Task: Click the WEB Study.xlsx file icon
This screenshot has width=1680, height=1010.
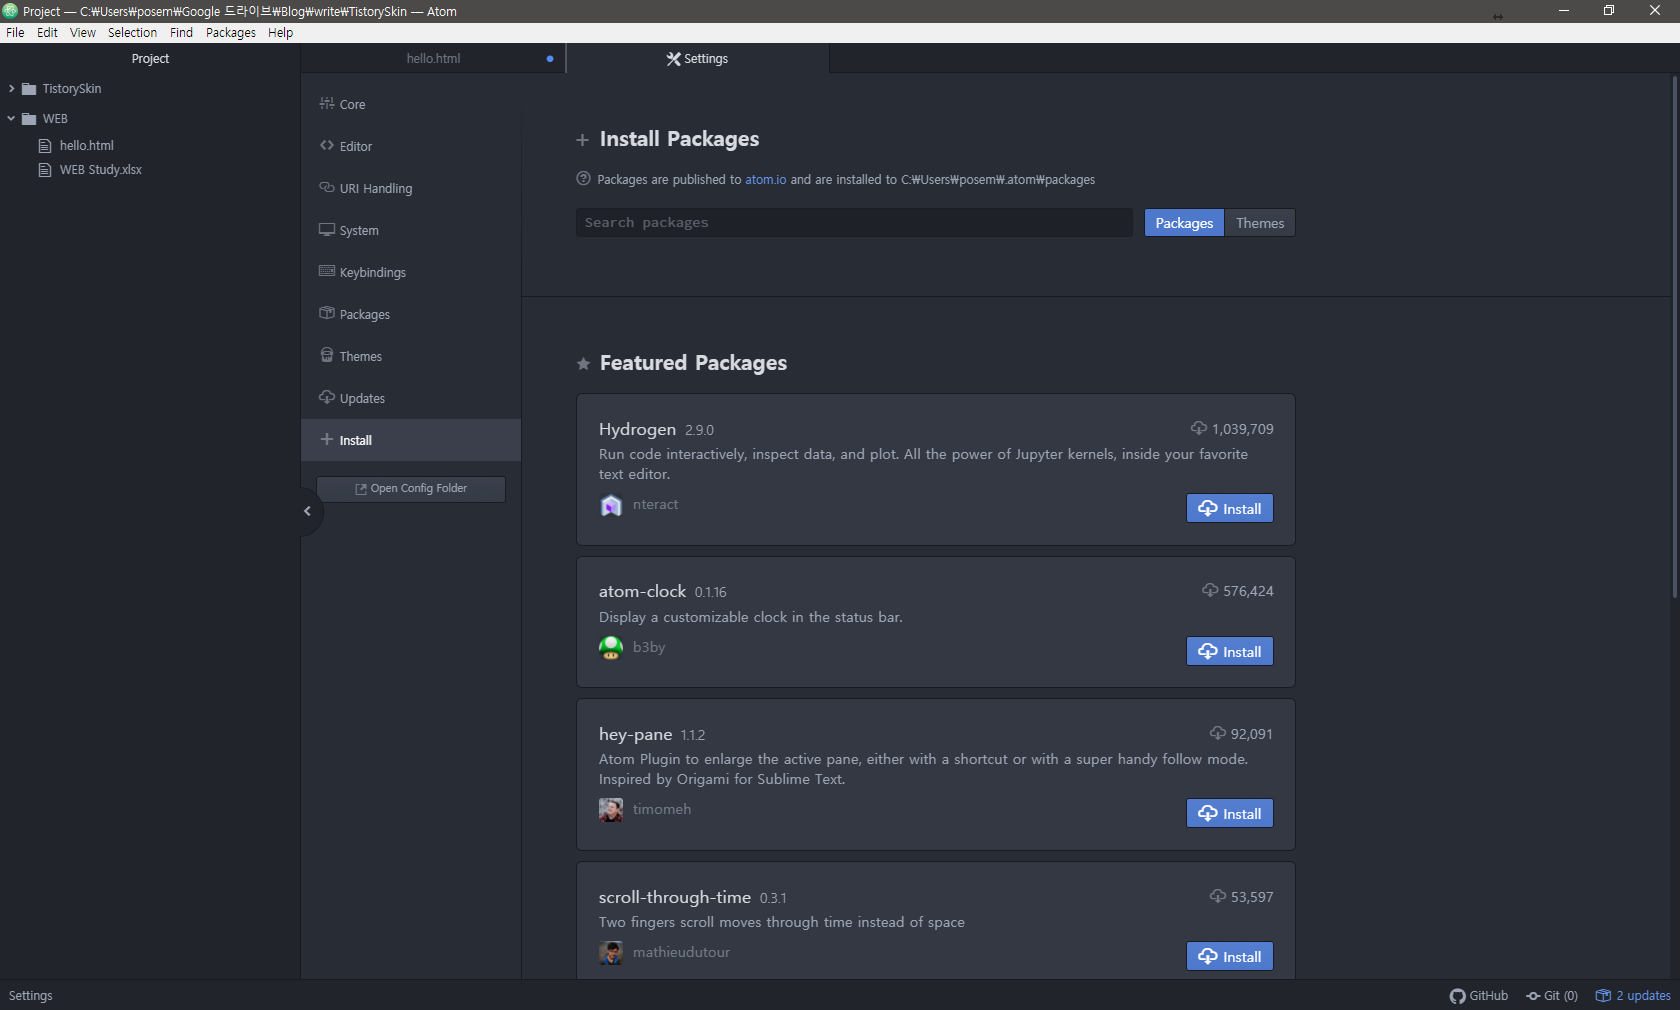Action: tap(45, 170)
